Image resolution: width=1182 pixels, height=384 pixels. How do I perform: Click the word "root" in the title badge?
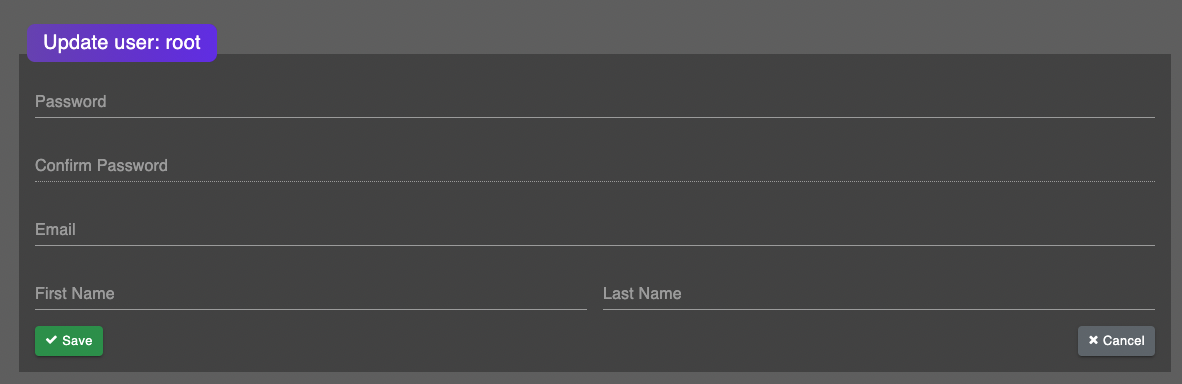click(182, 42)
